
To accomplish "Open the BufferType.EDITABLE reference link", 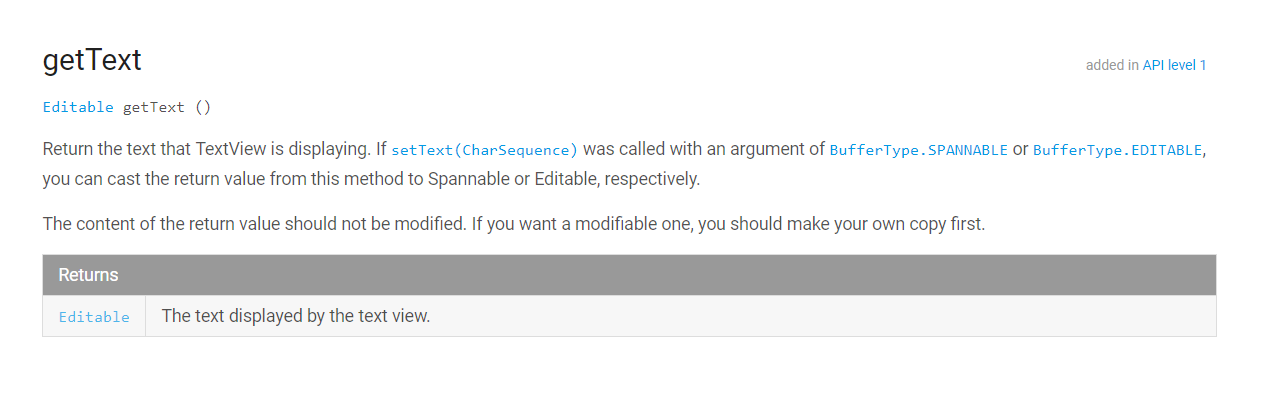I will click(x=1117, y=150).
